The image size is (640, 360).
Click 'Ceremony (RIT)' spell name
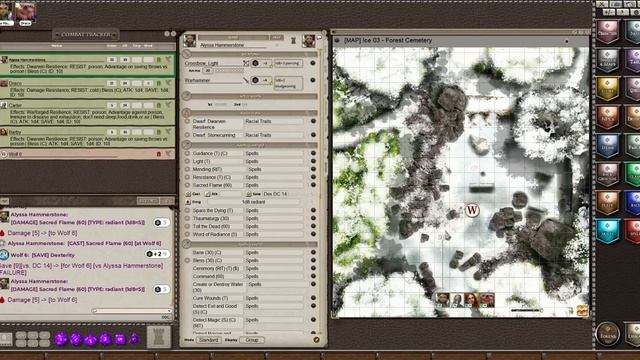(x=216, y=269)
